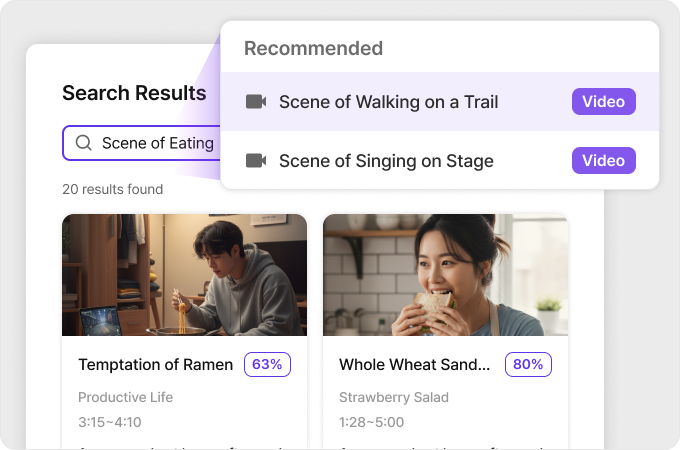Click the Temptation of Ramen title
The width and height of the screenshot is (680, 450).
point(155,365)
